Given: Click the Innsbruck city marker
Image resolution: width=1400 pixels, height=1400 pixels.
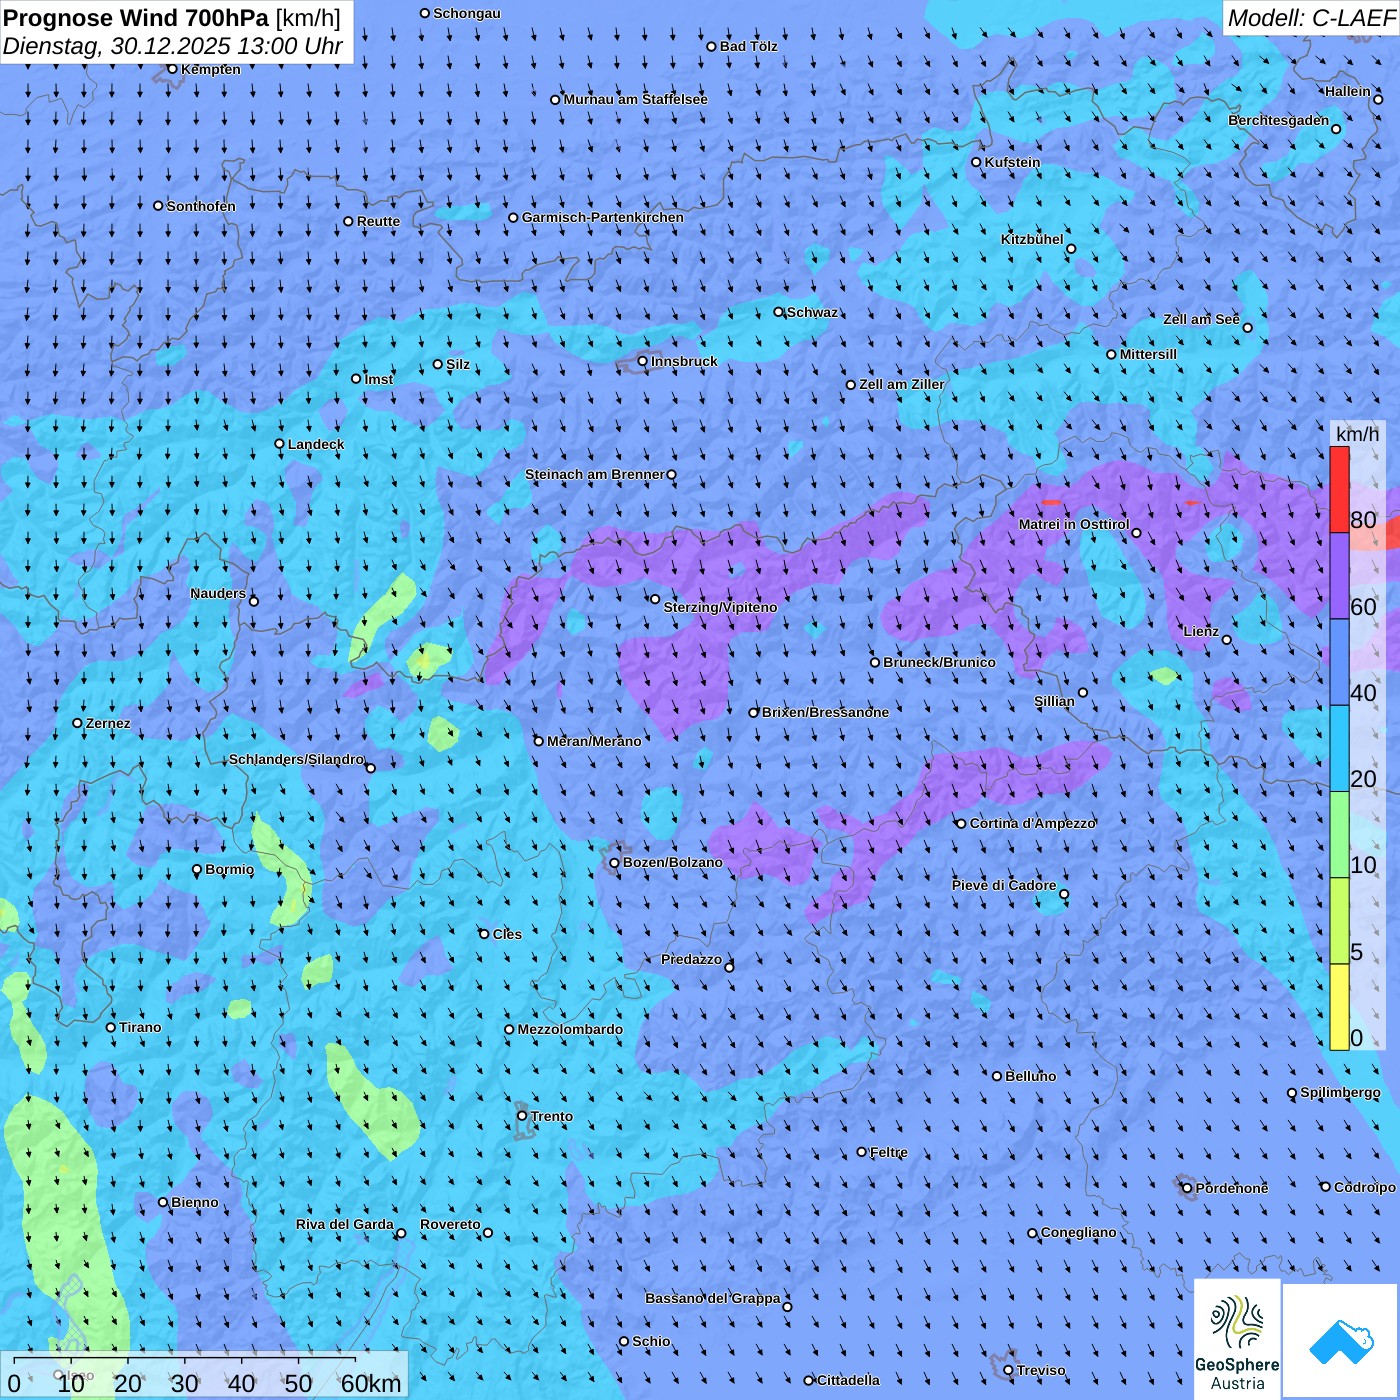Looking at the screenshot, I should click(x=643, y=362).
